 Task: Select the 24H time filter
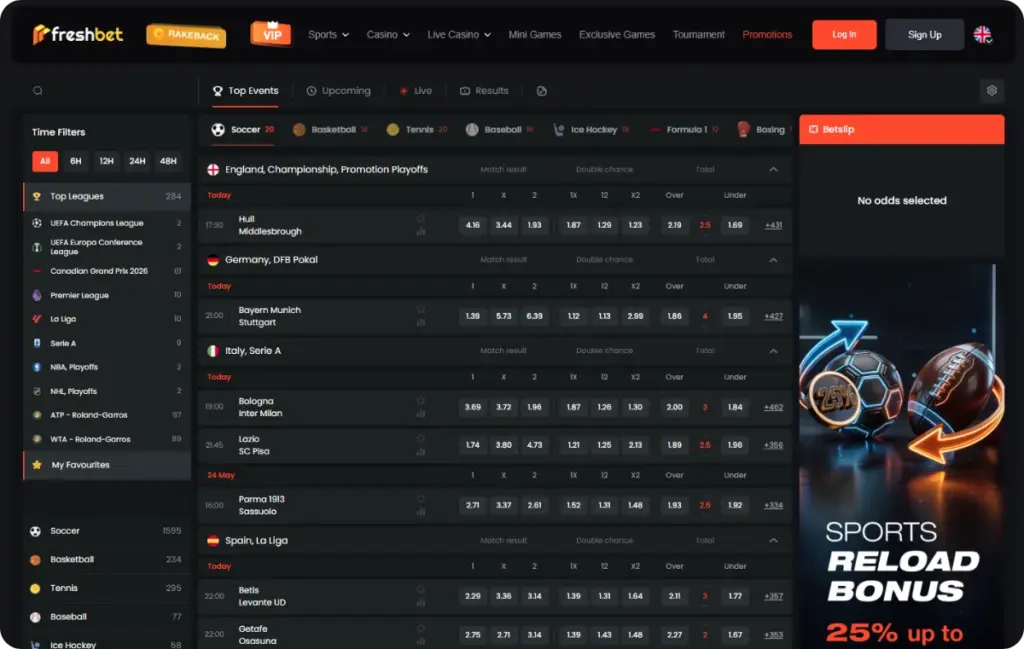137,161
